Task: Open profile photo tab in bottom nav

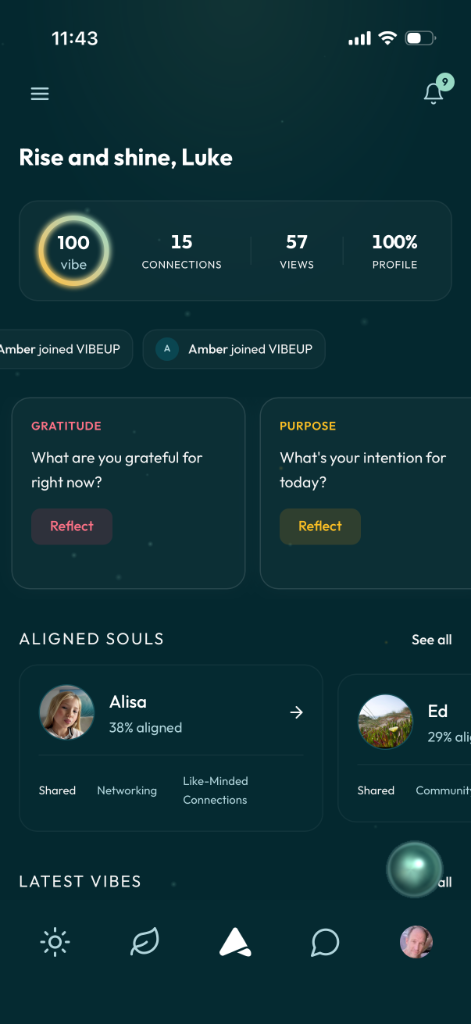Action: point(416,942)
